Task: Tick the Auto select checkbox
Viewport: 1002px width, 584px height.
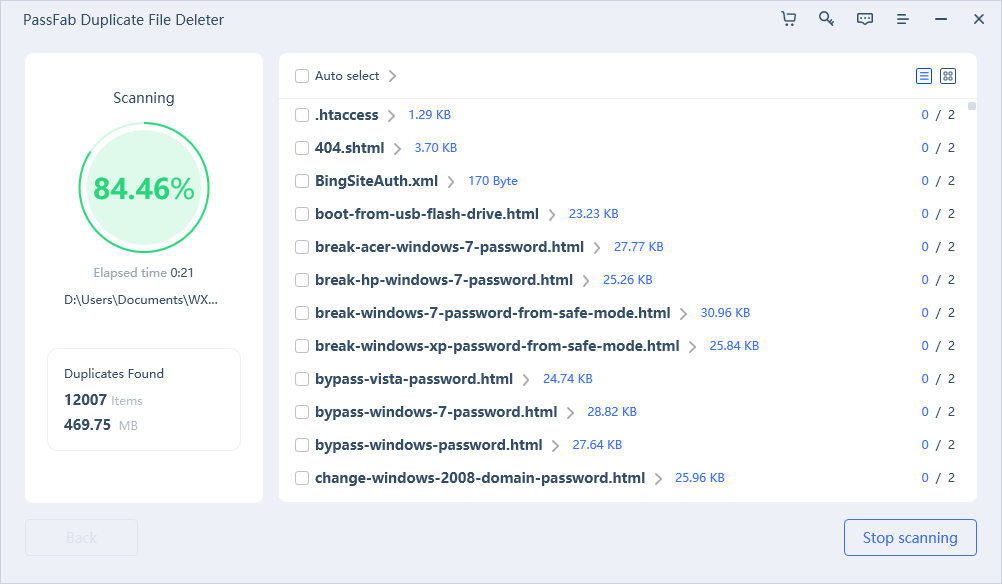Action: 302,76
